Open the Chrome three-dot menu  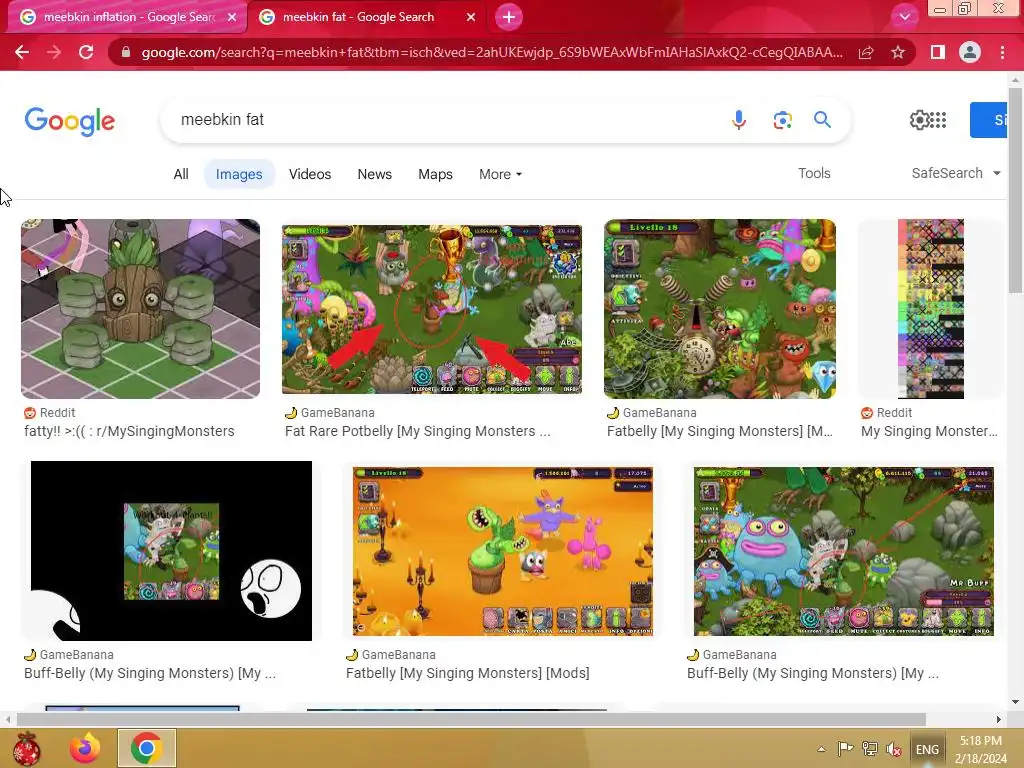coord(1002,52)
